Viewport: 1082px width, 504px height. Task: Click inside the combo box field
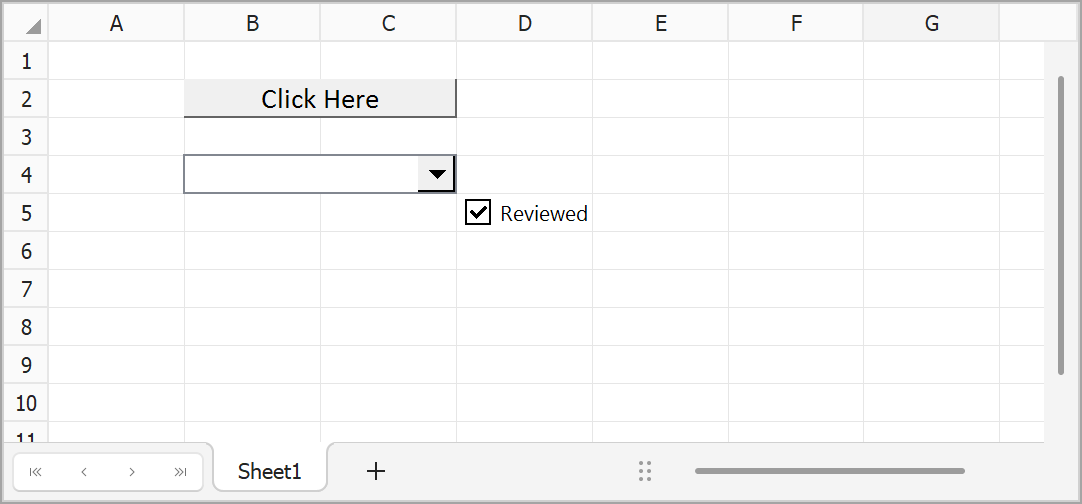pyautogui.click(x=300, y=174)
